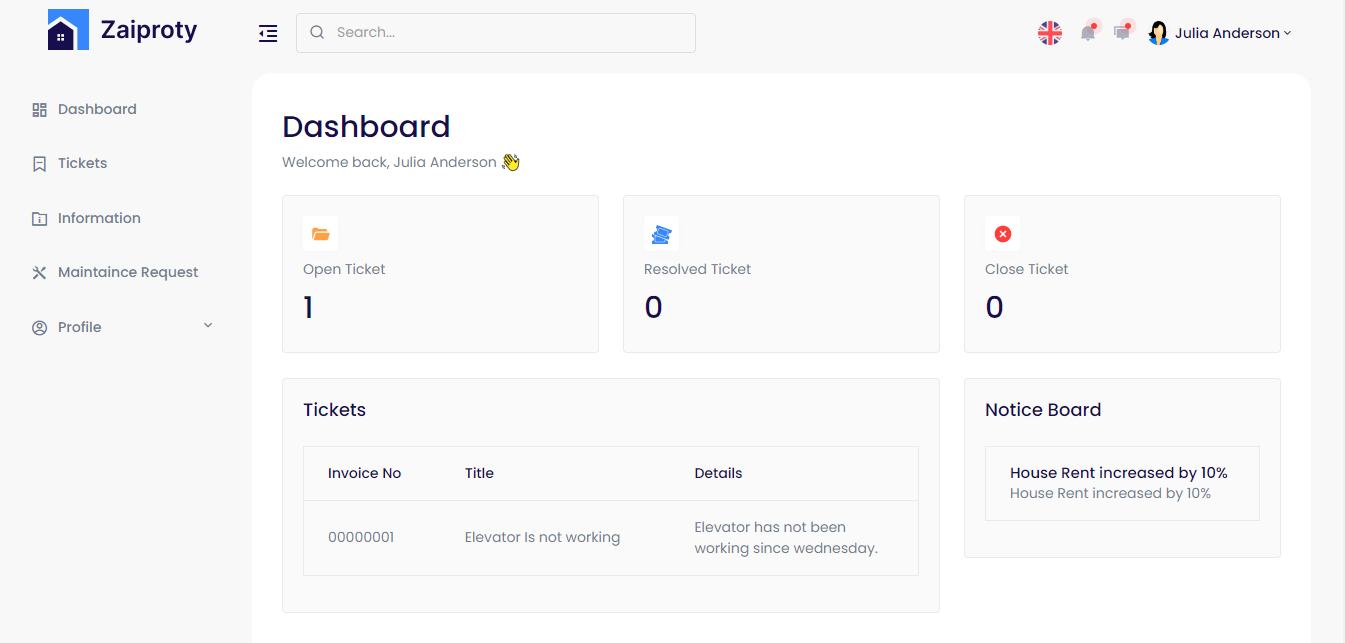
Task: Click the Zaiproty house logo icon
Action: (x=68, y=31)
